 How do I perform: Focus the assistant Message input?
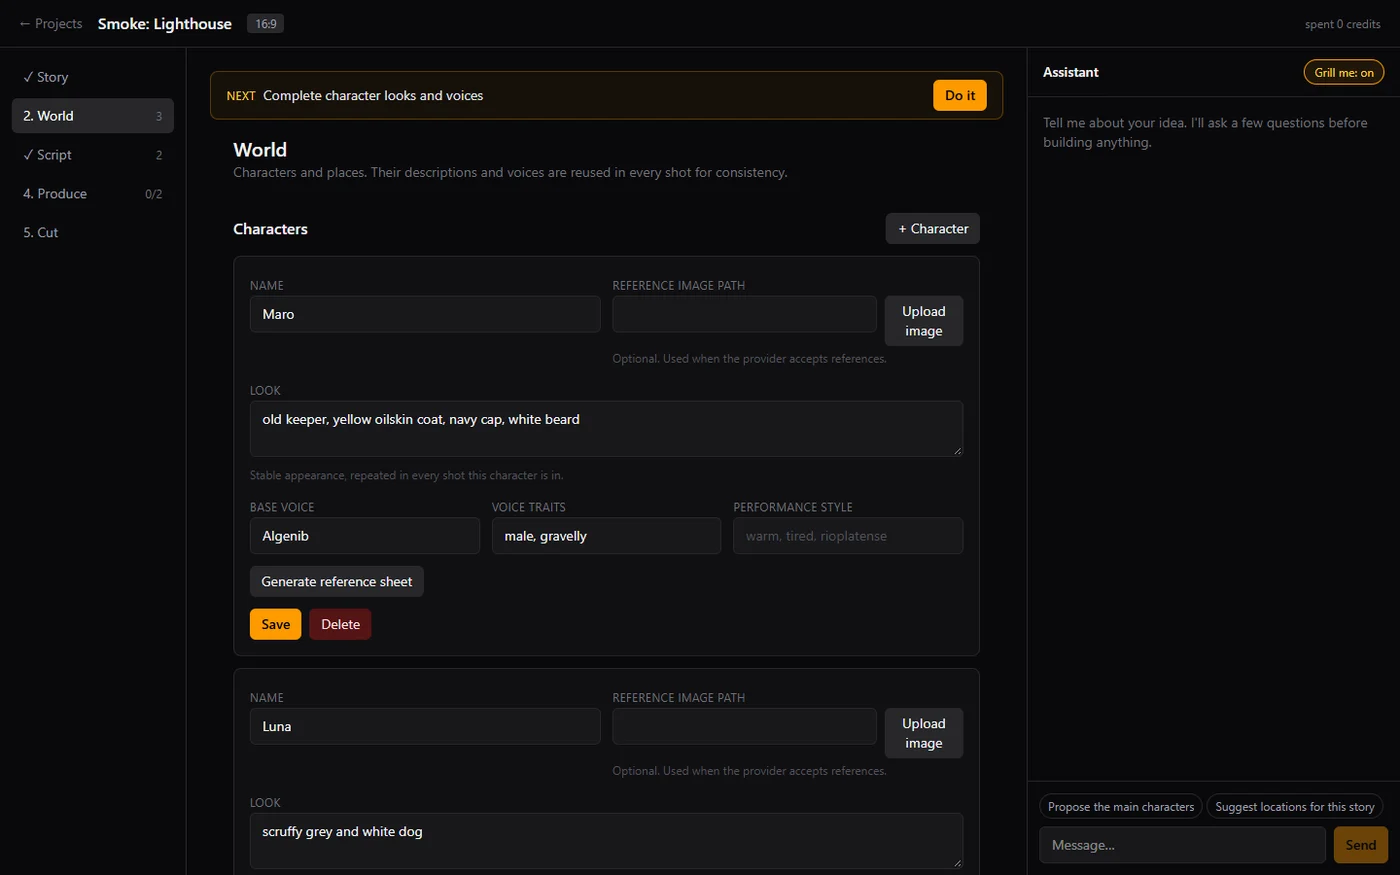click(x=1183, y=845)
